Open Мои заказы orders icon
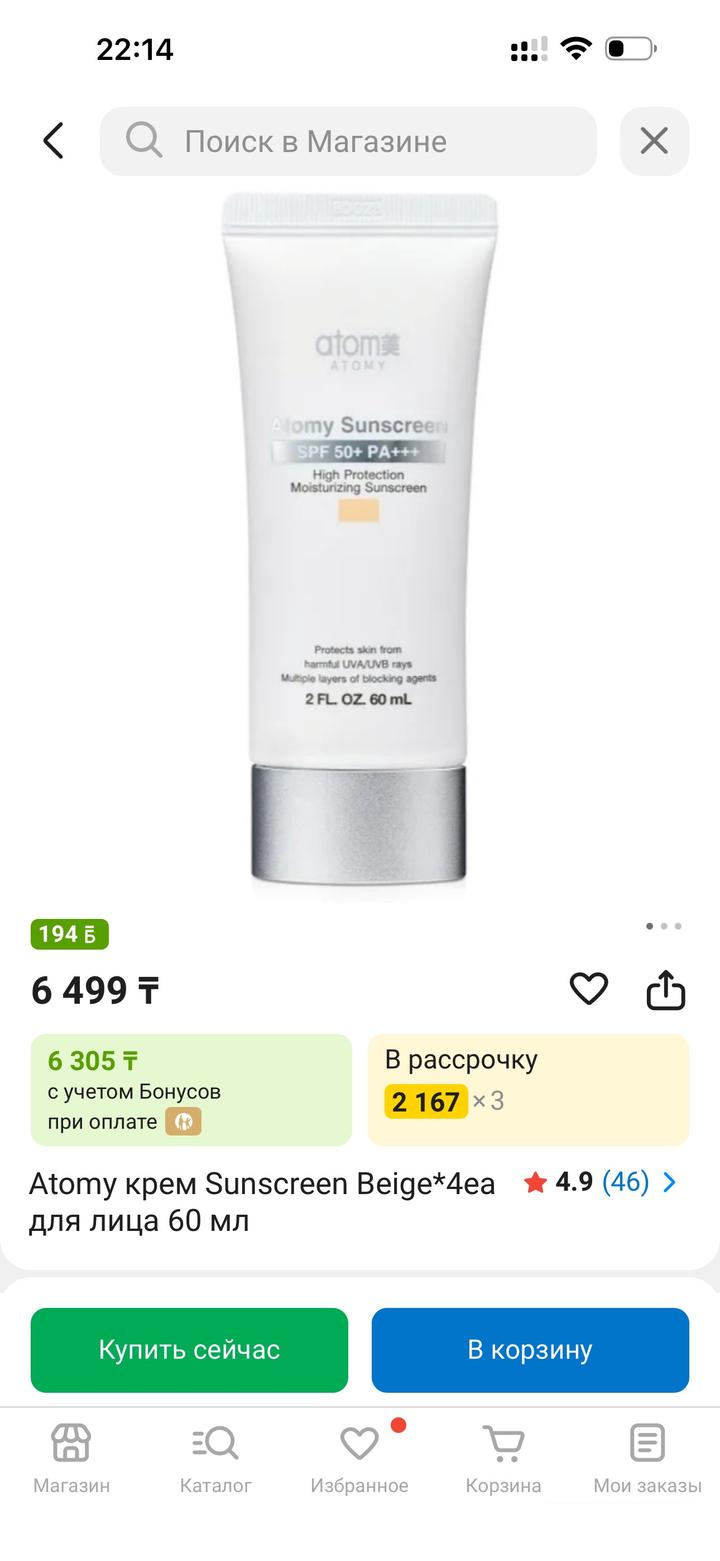 (x=647, y=1458)
